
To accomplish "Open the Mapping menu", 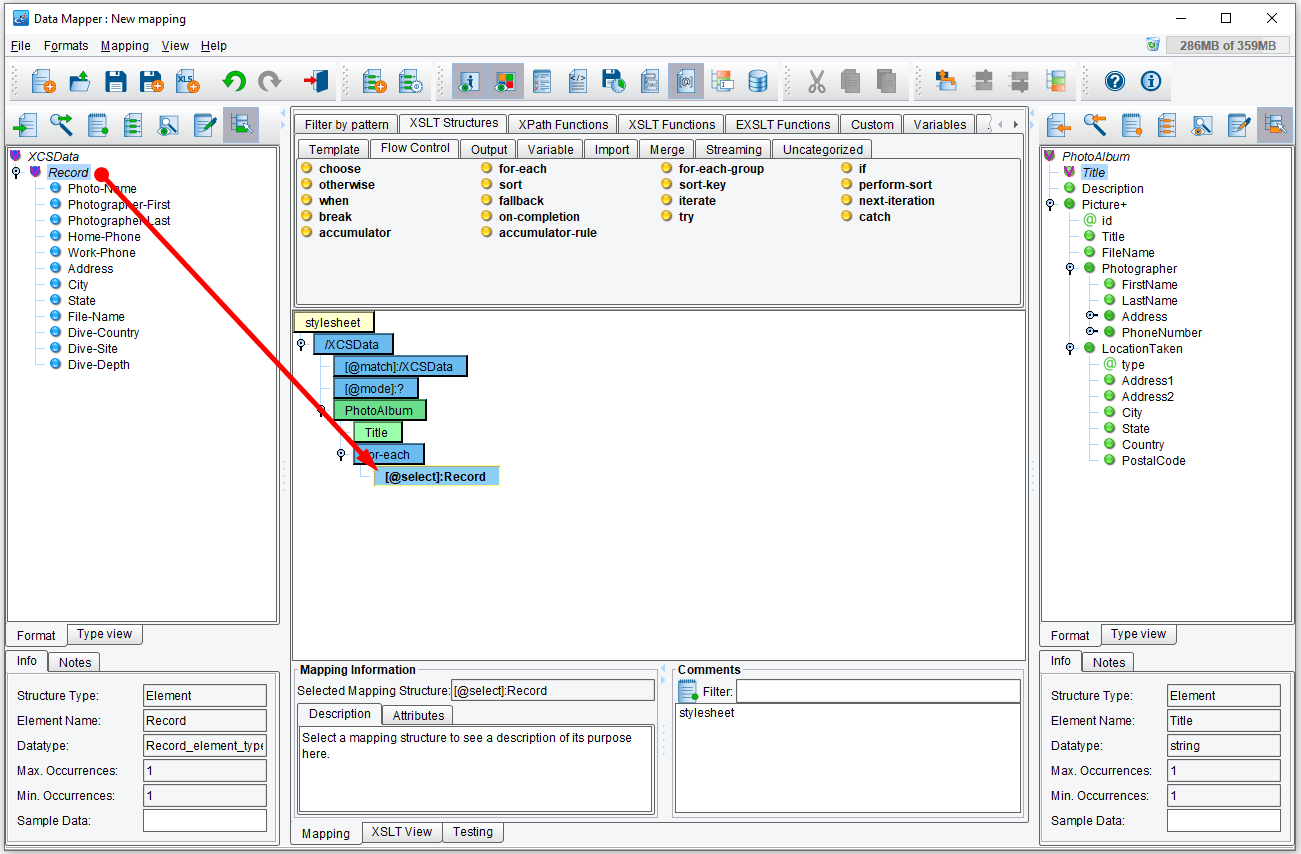I will click(125, 46).
